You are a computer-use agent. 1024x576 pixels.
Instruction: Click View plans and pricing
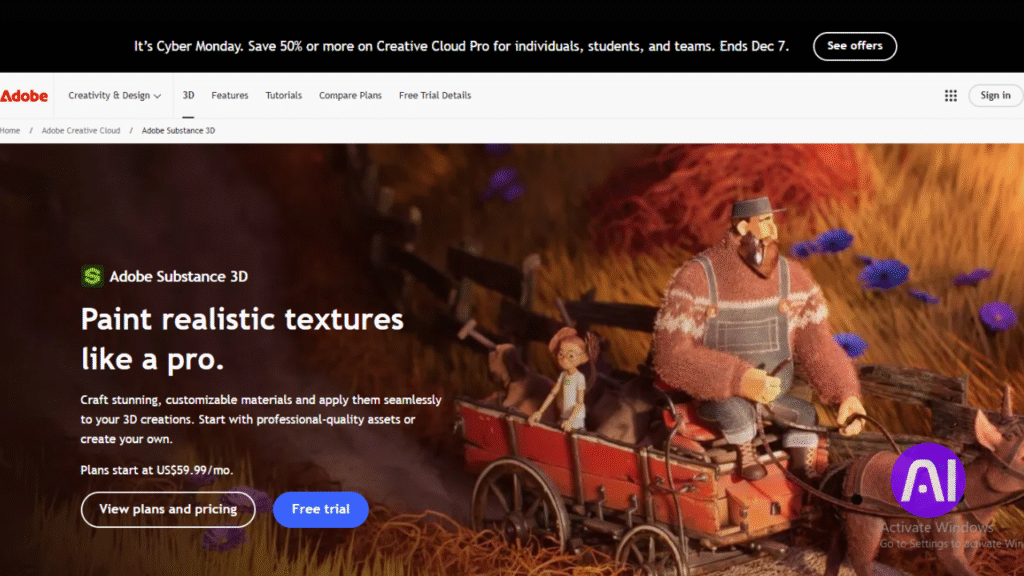click(x=168, y=509)
